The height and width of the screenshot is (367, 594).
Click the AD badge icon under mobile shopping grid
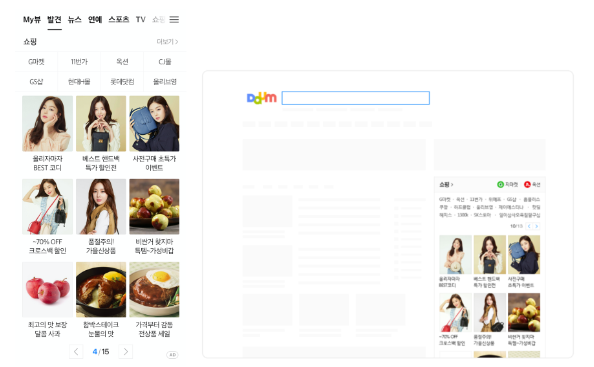click(172, 355)
